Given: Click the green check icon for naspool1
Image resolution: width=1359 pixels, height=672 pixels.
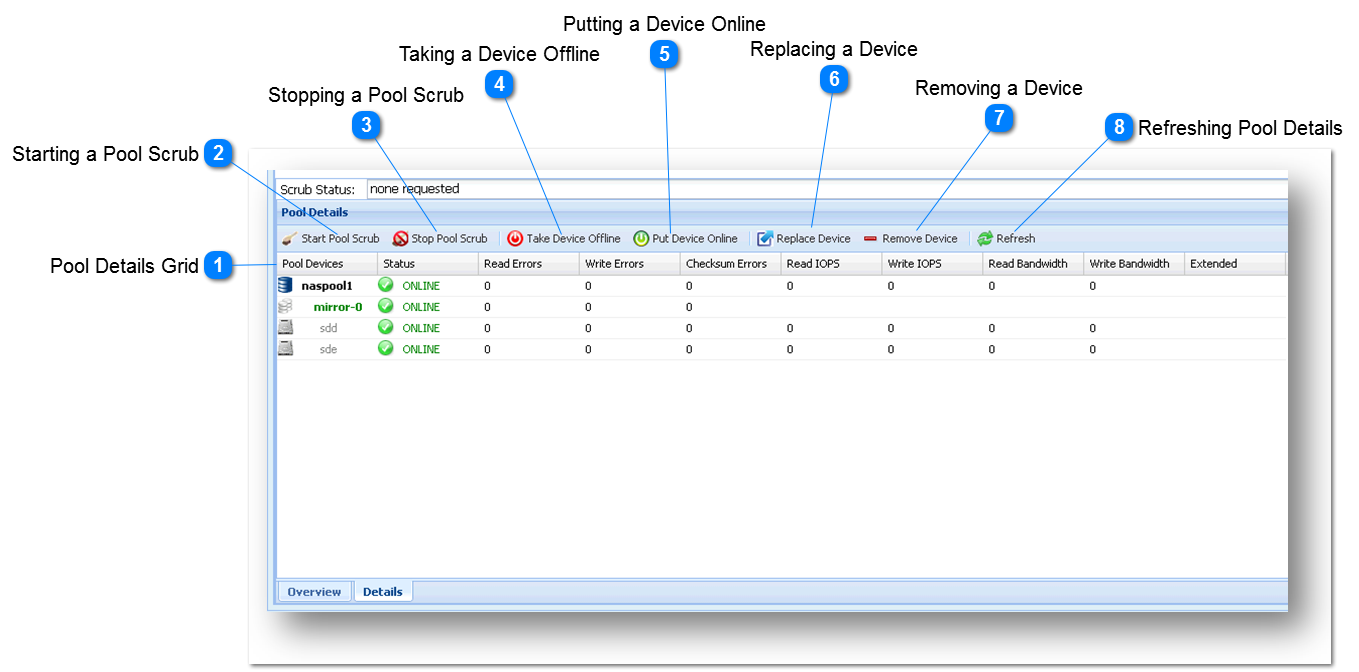Looking at the screenshot, I should click(x=386, y=286).
